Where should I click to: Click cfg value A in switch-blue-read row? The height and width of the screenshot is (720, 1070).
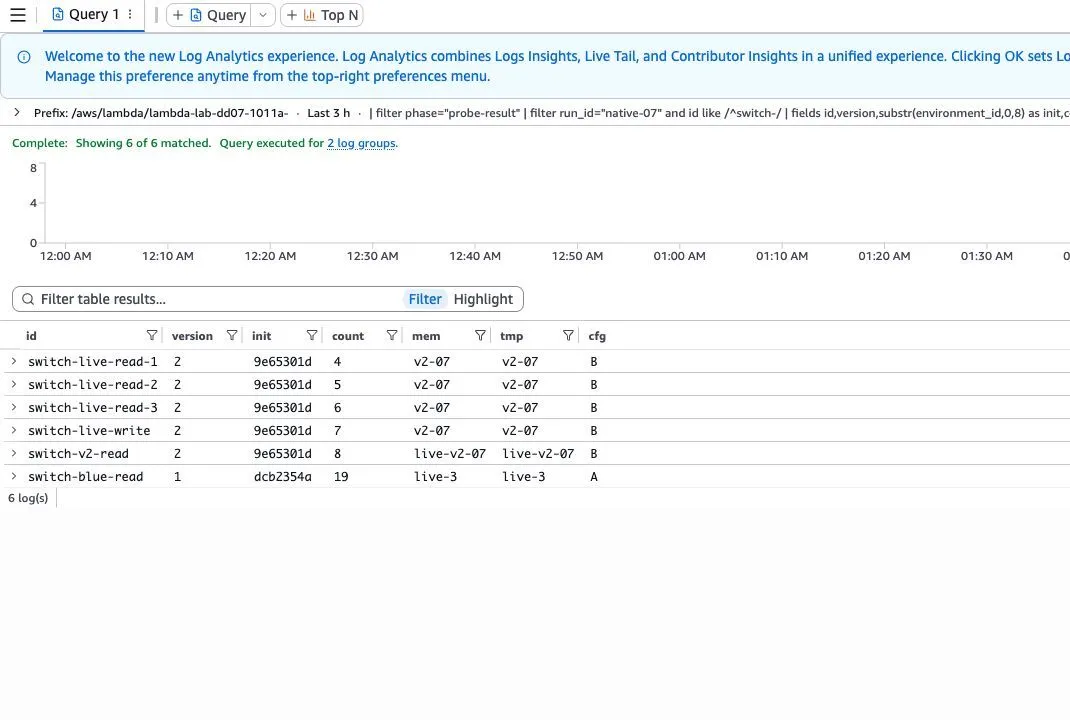click(x=594, y=476)
